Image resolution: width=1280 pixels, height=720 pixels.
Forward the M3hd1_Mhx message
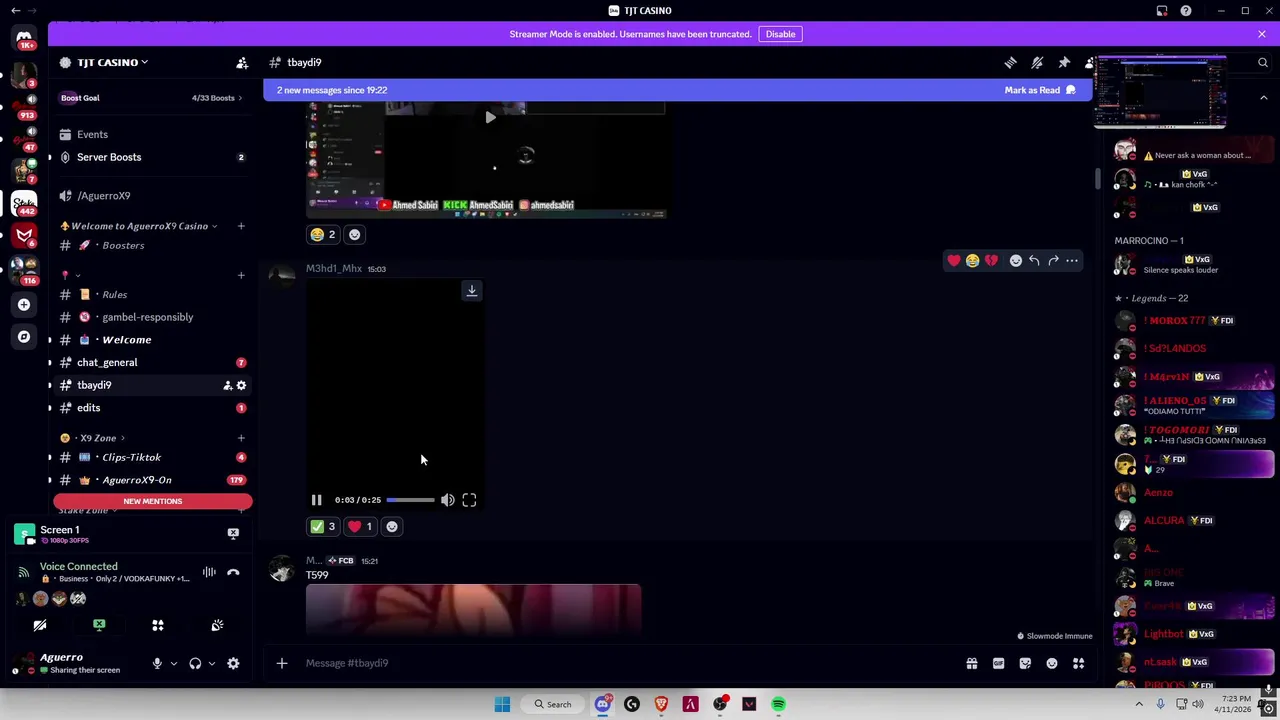[x=1053, y=261]
